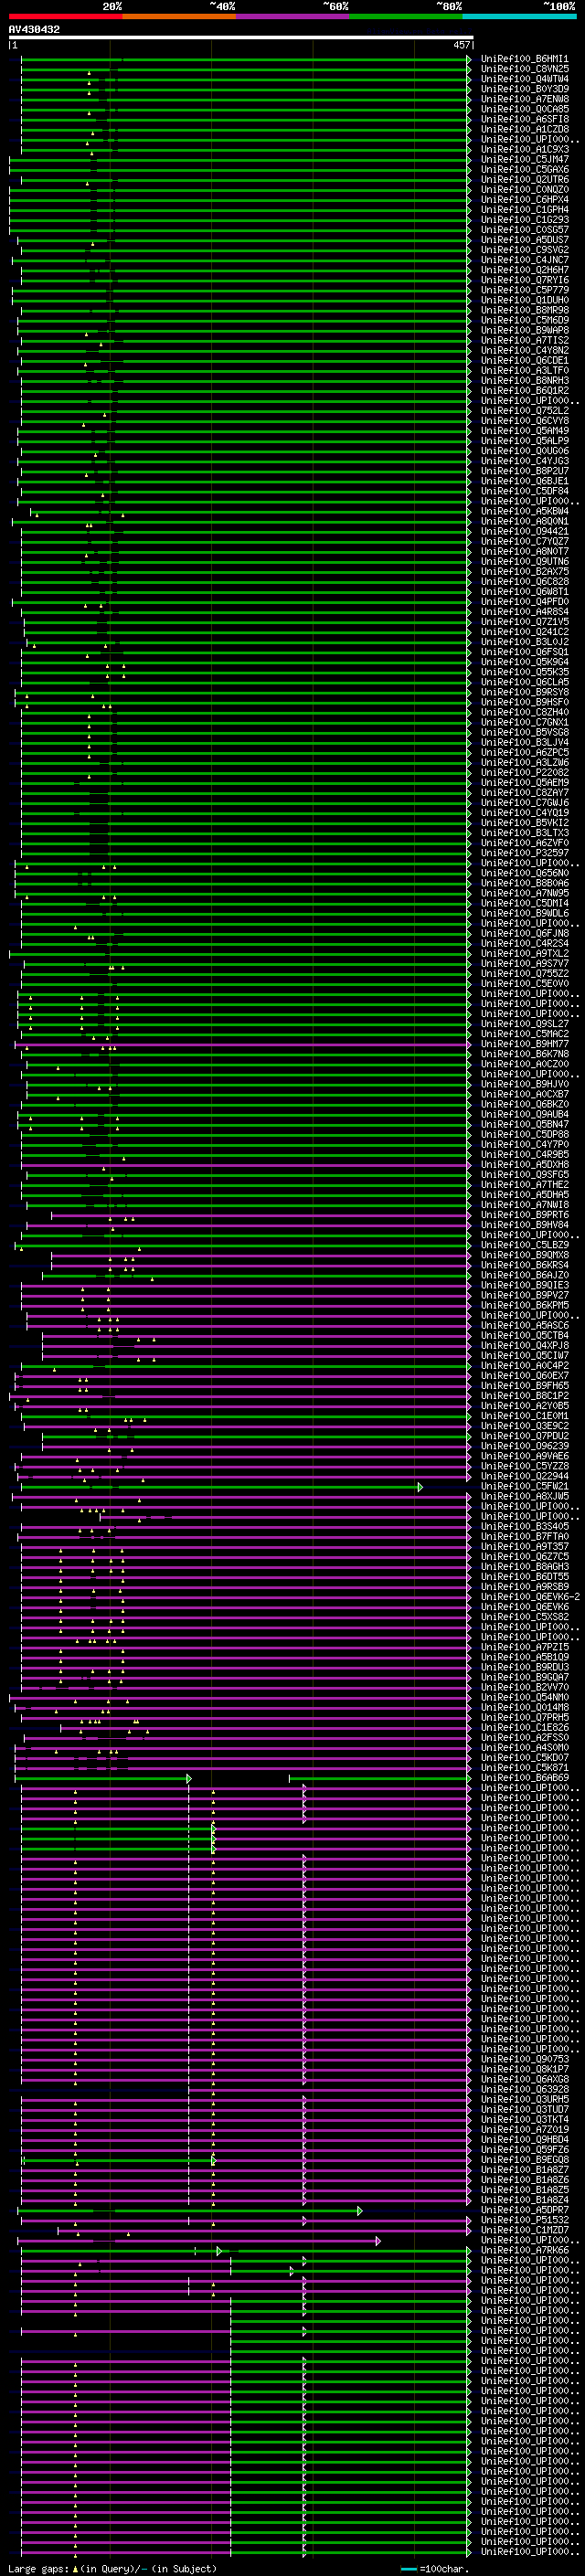The width and height of the screenshot is (585, 2576).
Task: Click label UniRef100_B9WAP8
Action: click(525, 330)
